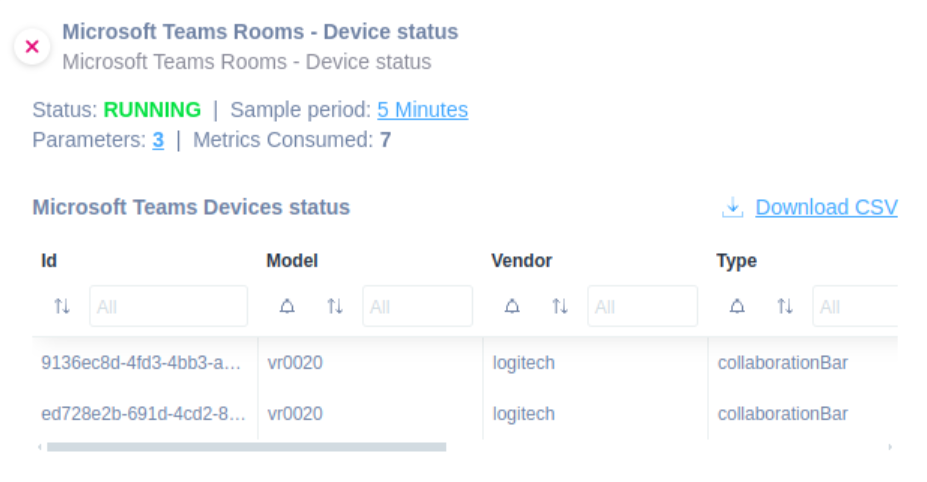Screen dimensions: 927x482
Task: Sort table by Model column
Action: point(335,306)
